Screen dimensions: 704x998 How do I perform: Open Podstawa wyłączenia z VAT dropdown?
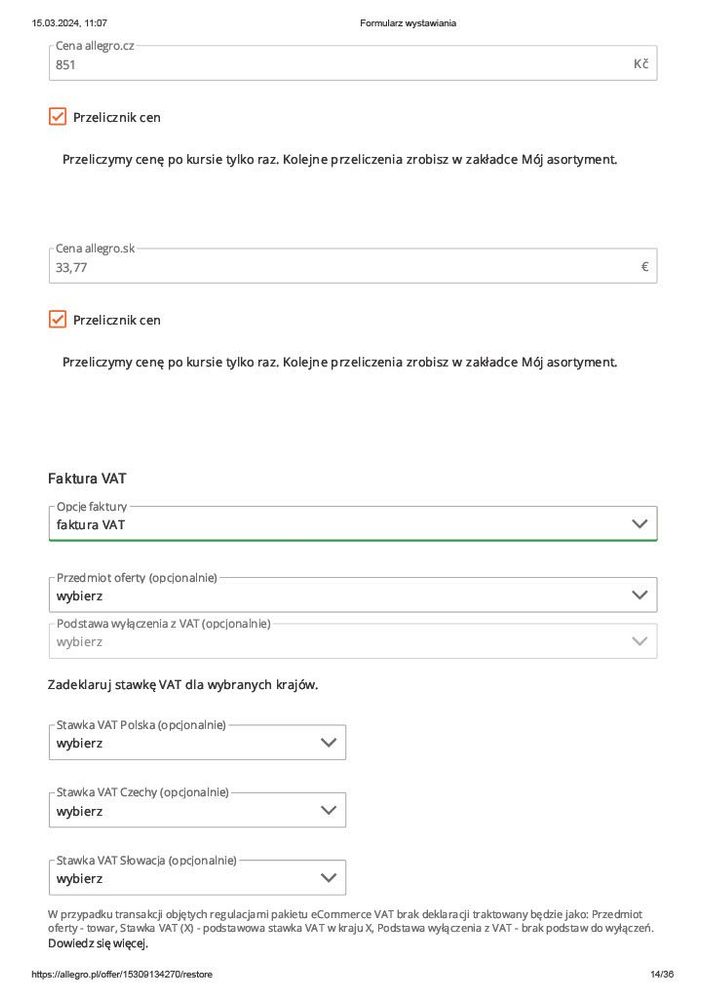340,642
